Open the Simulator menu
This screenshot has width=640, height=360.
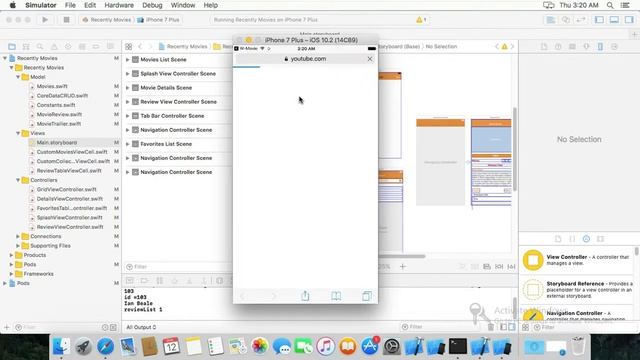pos(41,5)
